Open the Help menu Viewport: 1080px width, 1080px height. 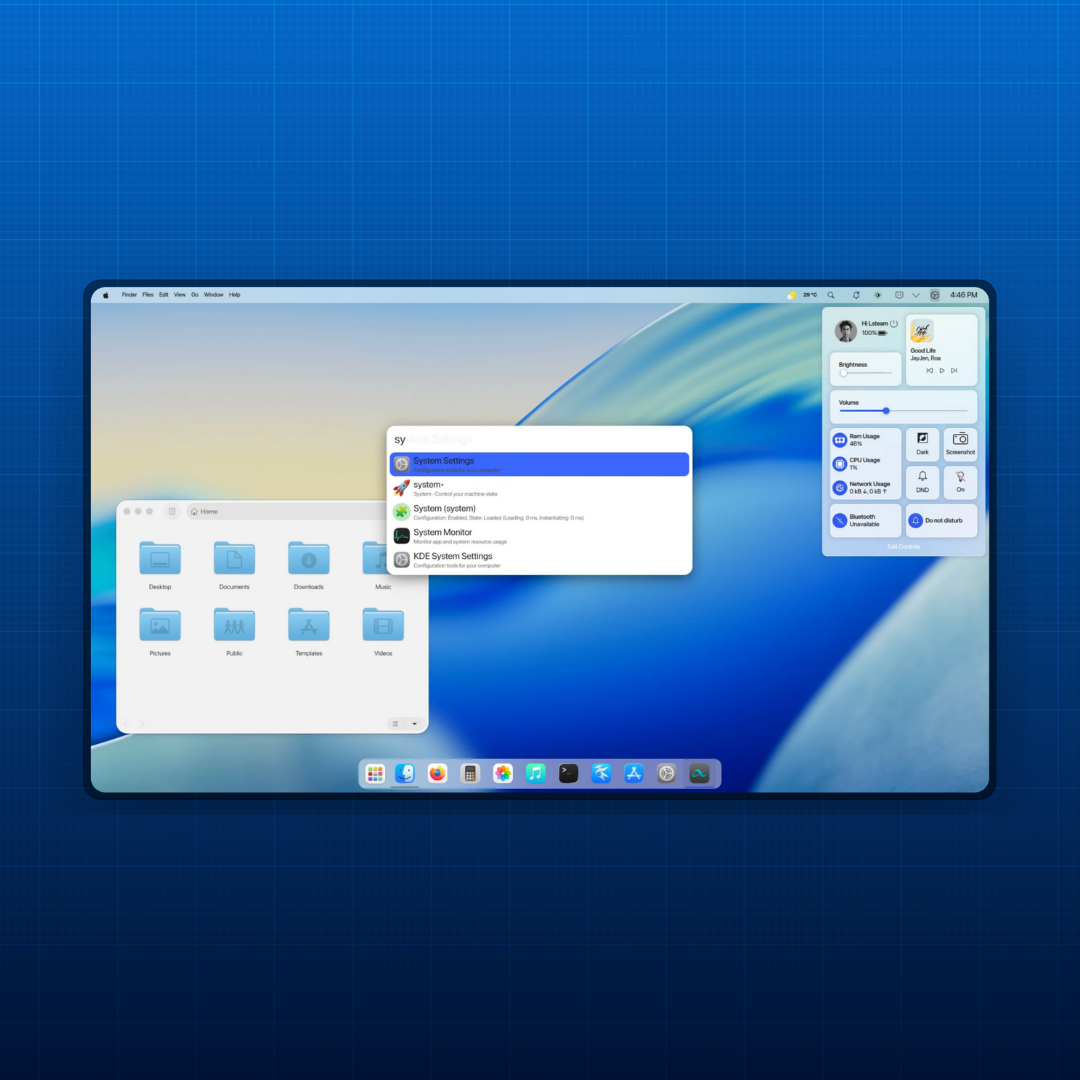pyautogui.click(x=235, y=295)
